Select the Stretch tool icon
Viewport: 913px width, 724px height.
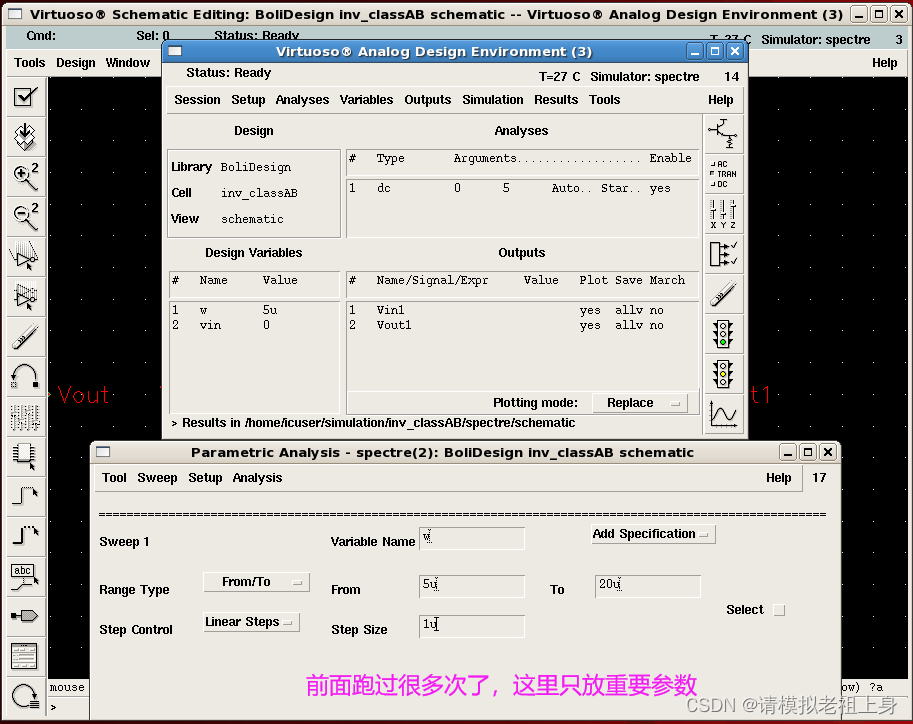coord(25,256)
